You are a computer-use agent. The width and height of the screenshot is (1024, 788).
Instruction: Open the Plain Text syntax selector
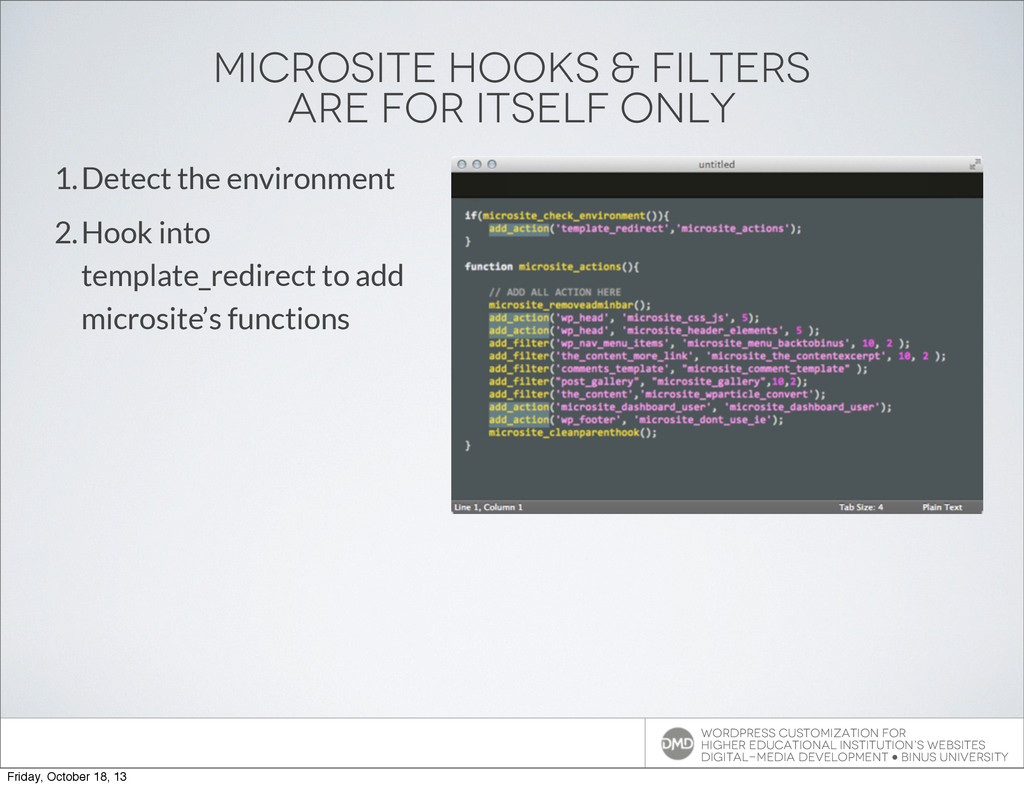942,507
